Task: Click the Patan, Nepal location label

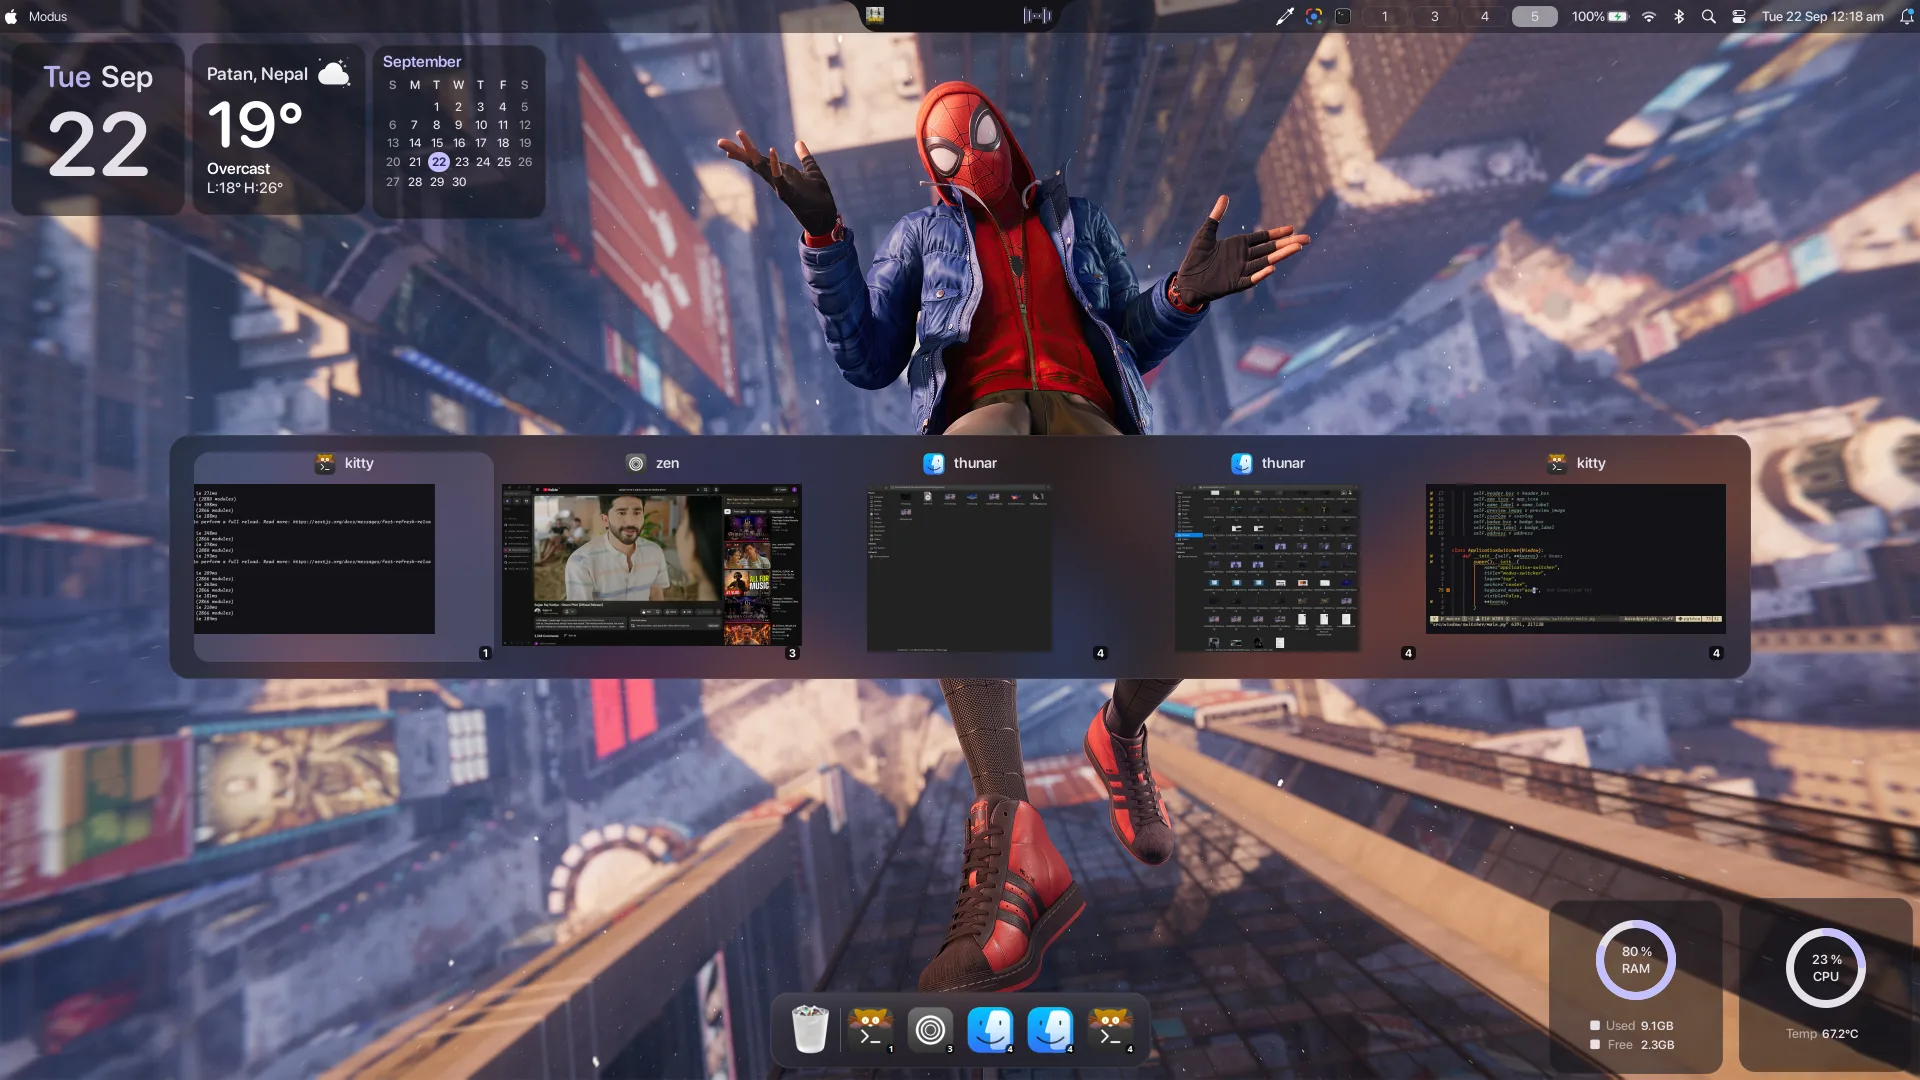Action: point(257,74)
